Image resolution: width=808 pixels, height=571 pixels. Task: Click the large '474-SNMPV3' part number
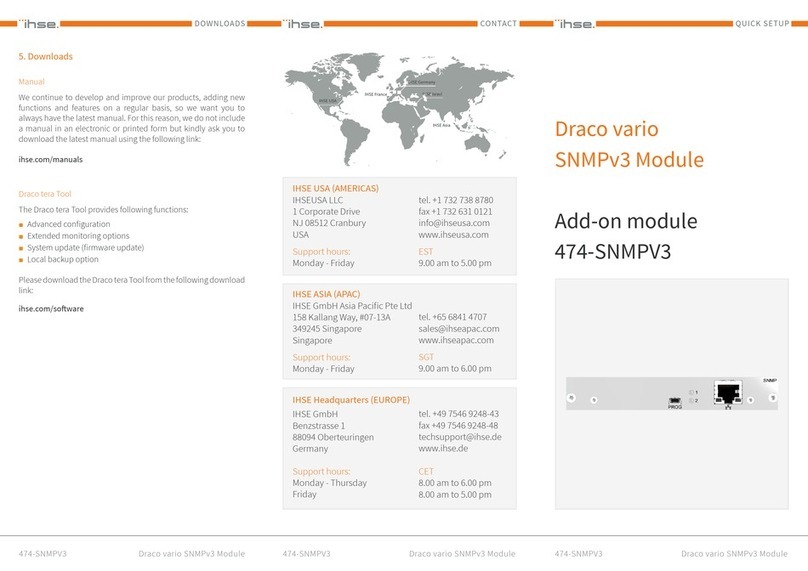(x=613, y=251)
